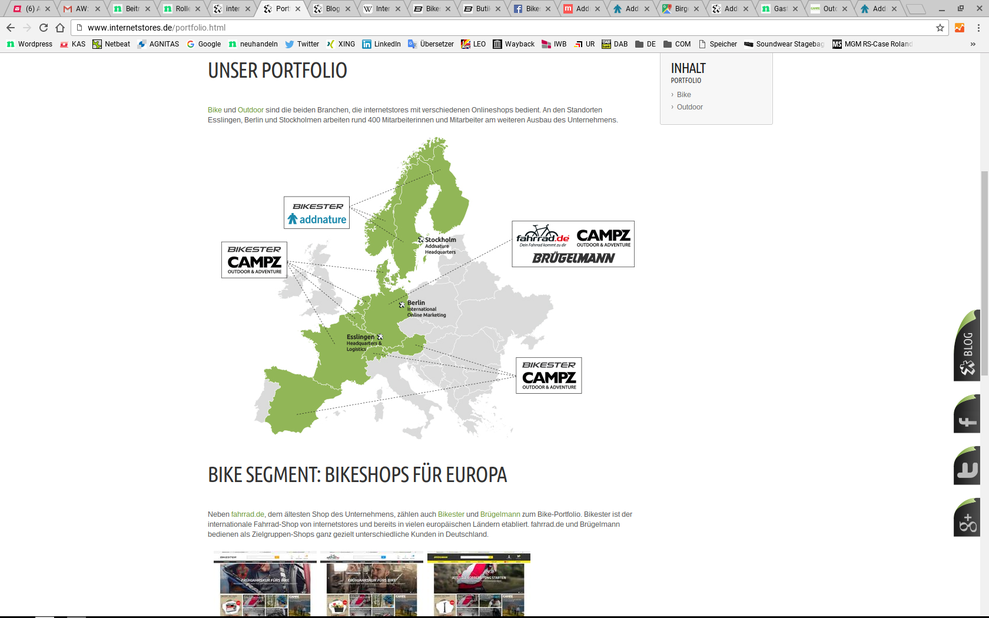This screenshot has width=989, height=618.
Task: Open the LEO dictionary bookmark
Action: [473, 44]
